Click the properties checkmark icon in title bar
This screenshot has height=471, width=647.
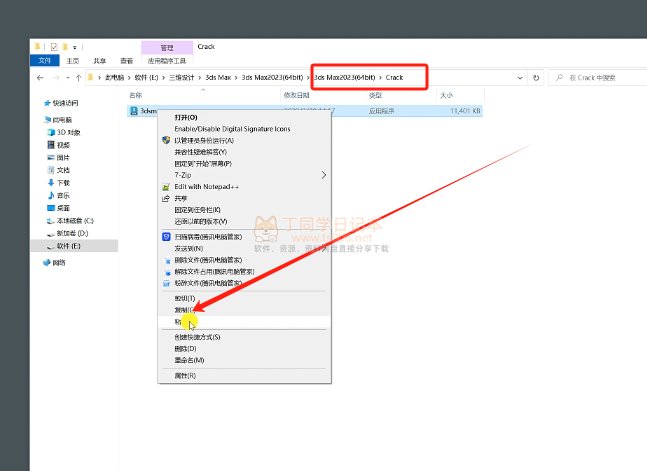[54, 47]
